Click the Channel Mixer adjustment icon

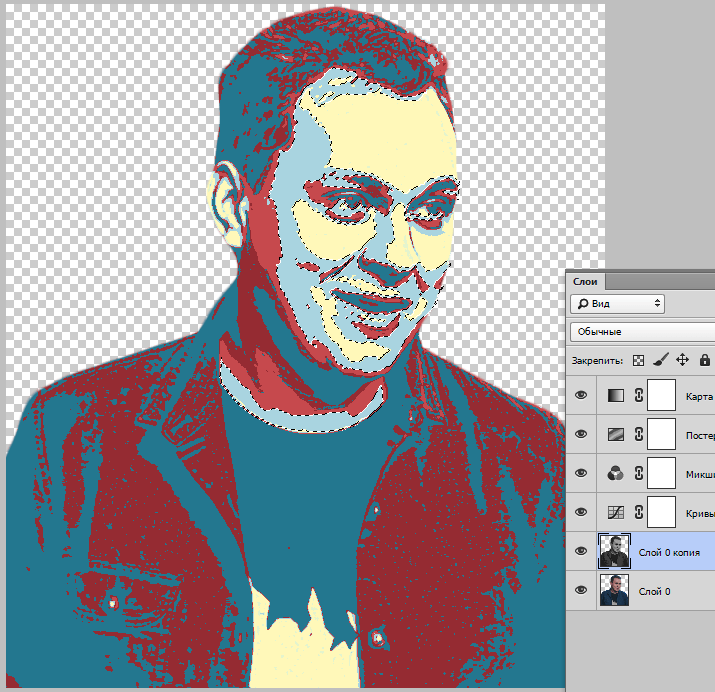point(616,474)
